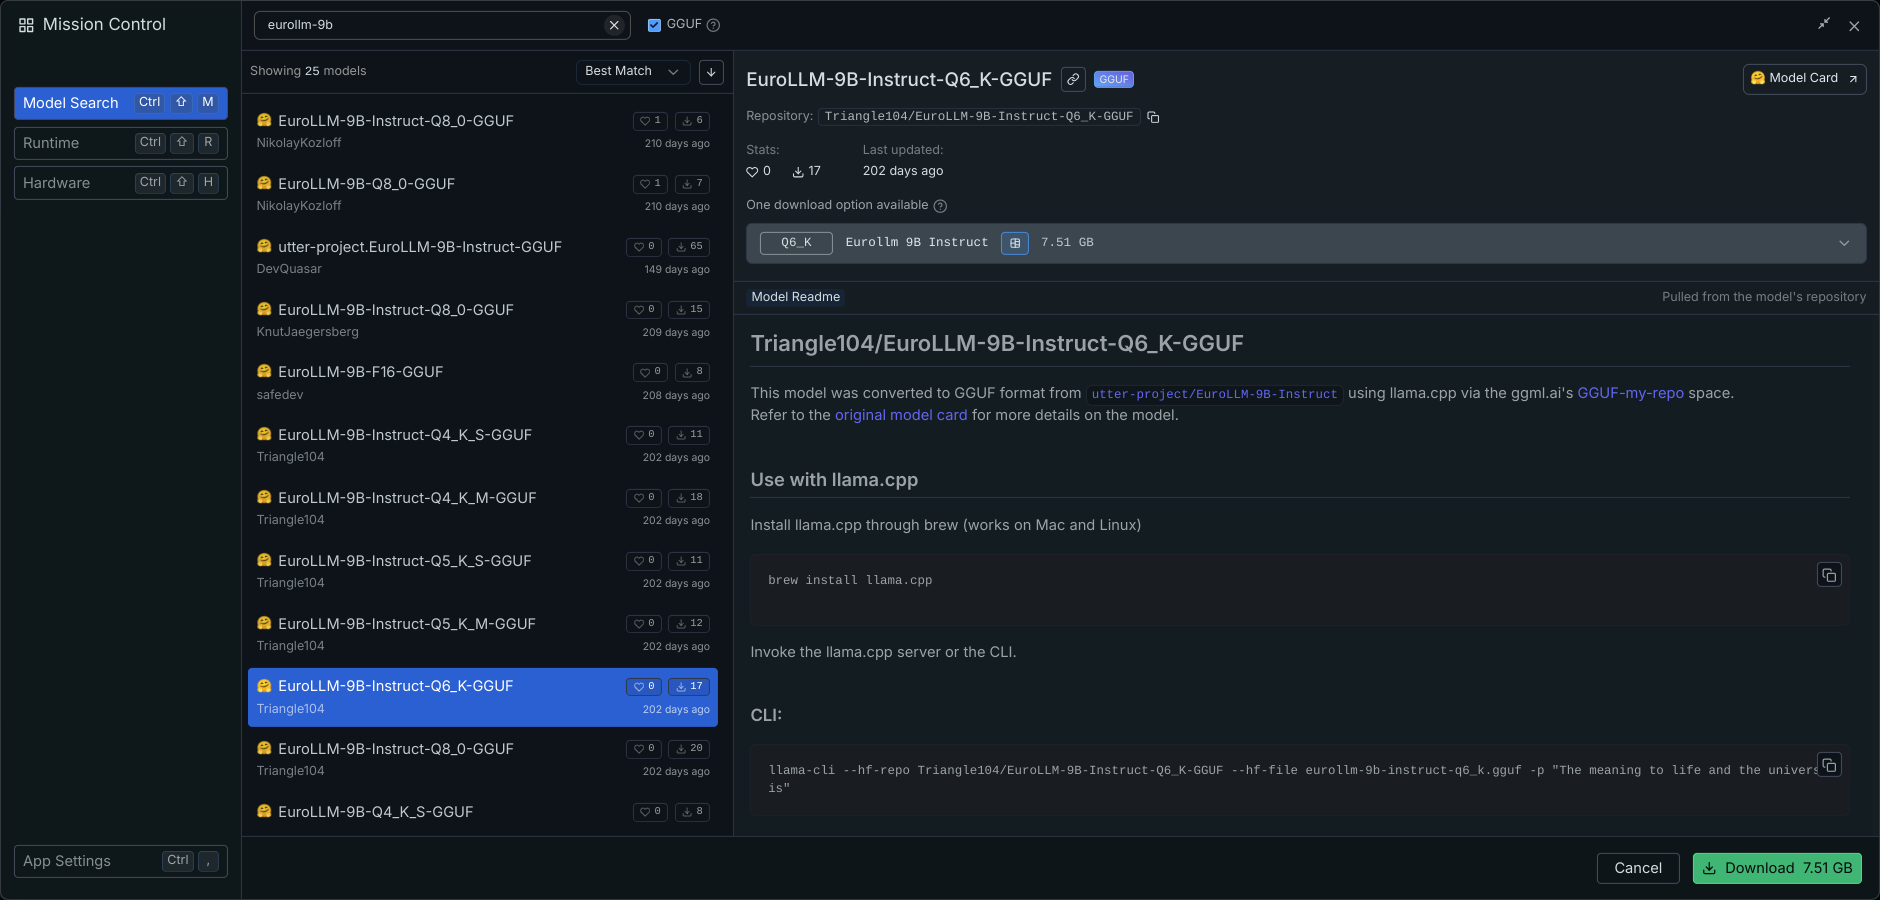Open the Runtime section
Screen dimensions: 1880x900
120,143
